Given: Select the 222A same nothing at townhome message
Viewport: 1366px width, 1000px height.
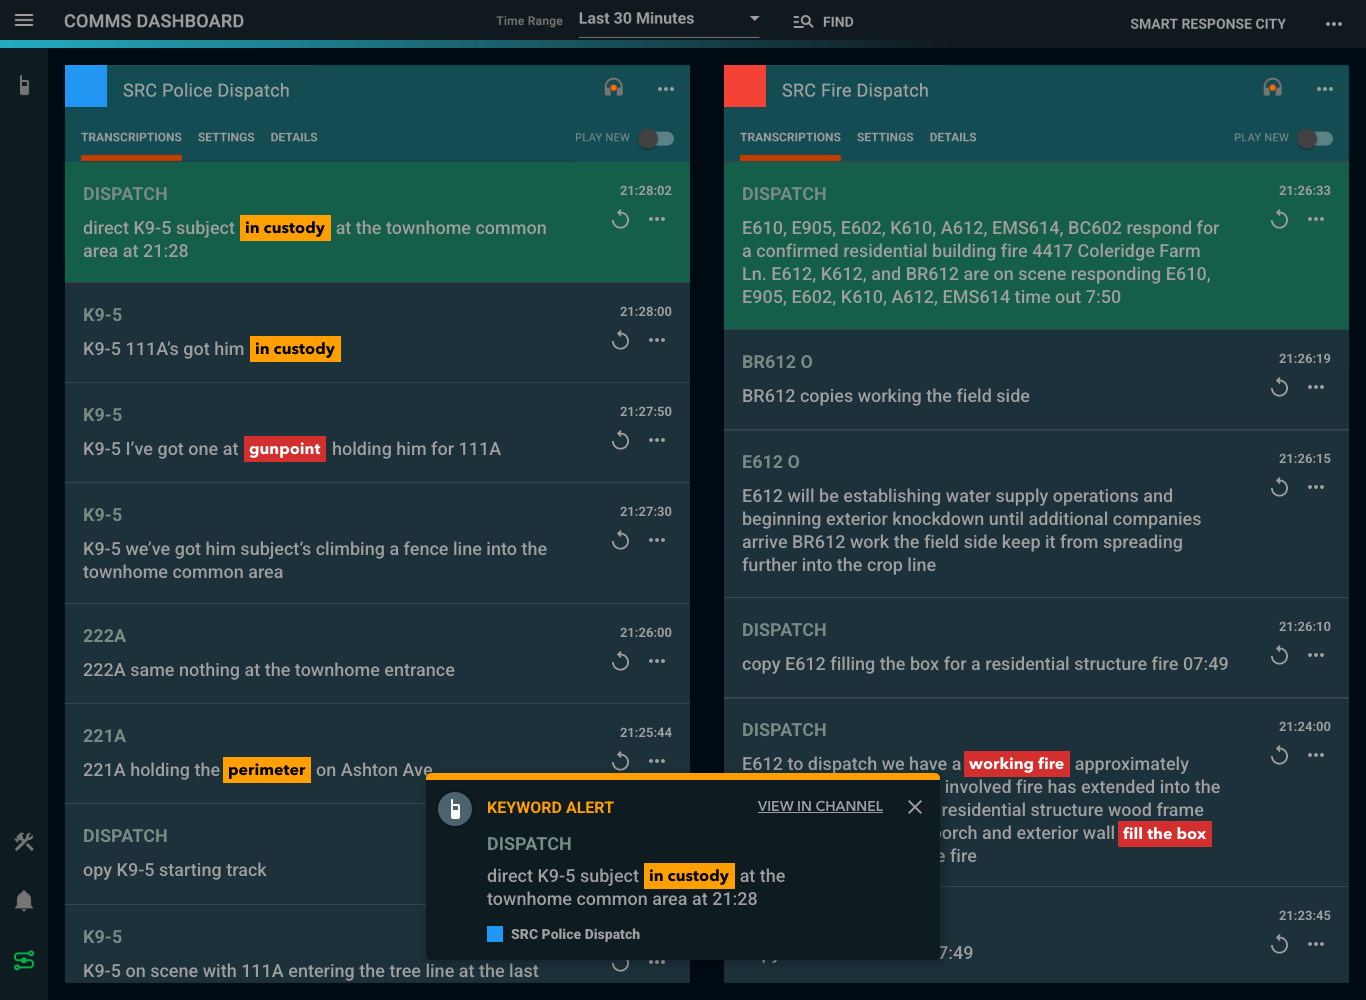Looking at the screenshot, I should [x=377, y=654].
